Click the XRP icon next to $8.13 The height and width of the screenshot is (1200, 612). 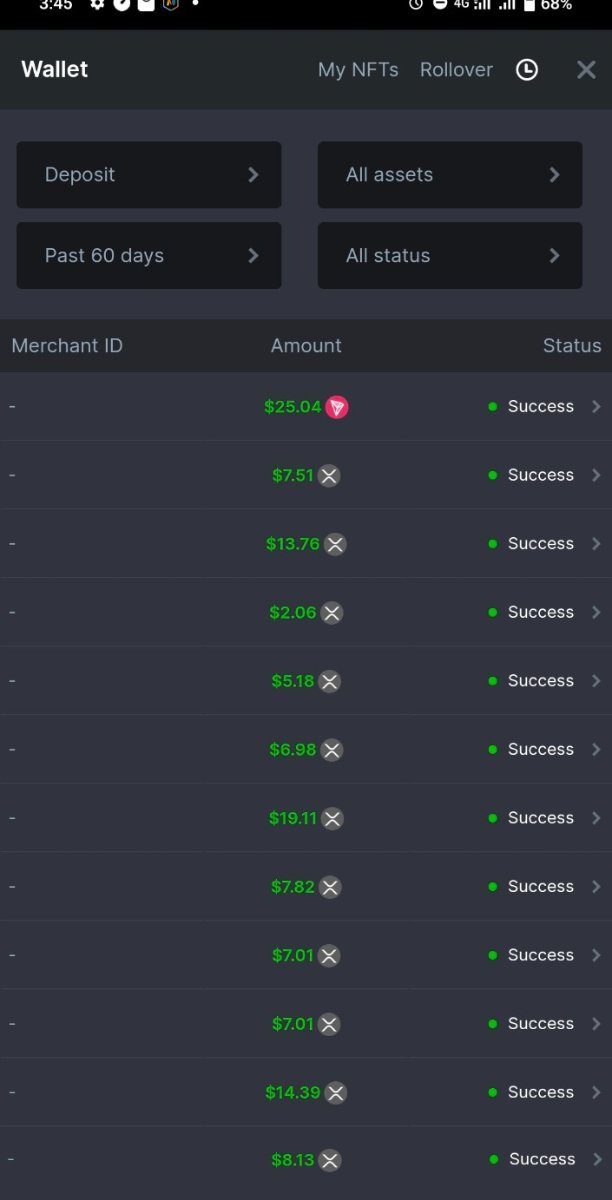[330, 1160]
